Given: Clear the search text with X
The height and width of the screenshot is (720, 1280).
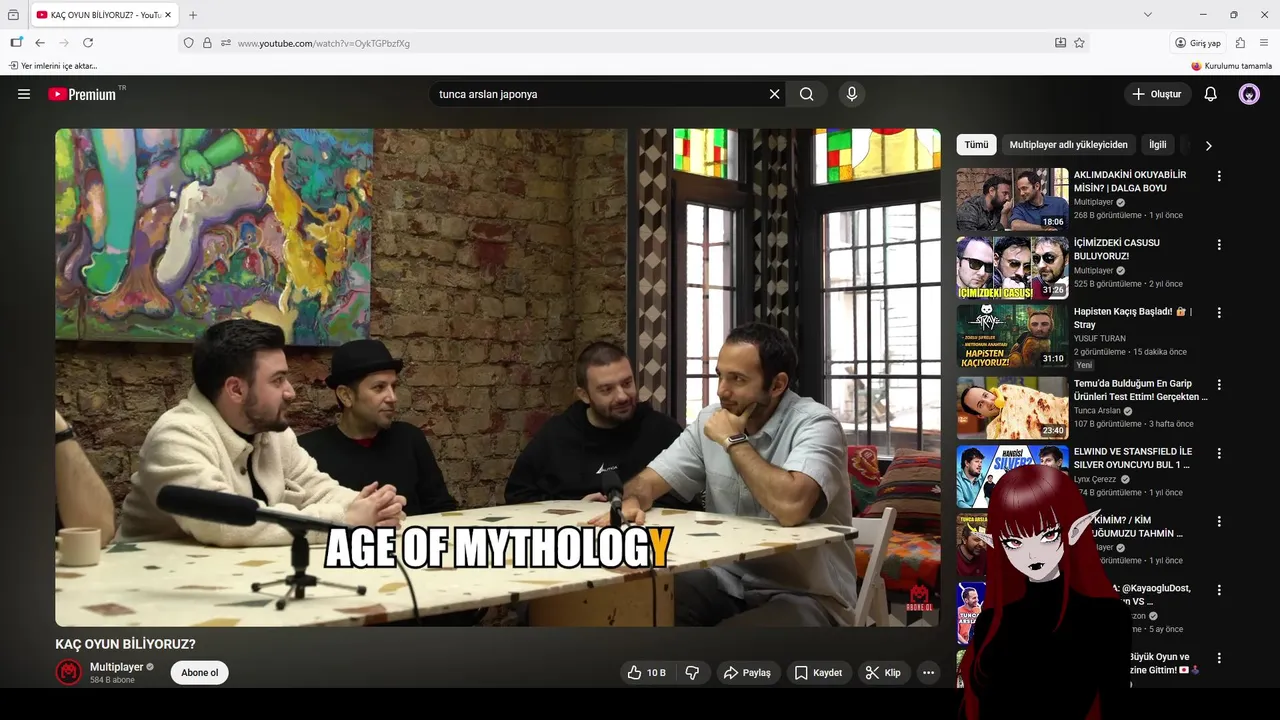Looking at the screenshot, I should [x=774, y=94].
